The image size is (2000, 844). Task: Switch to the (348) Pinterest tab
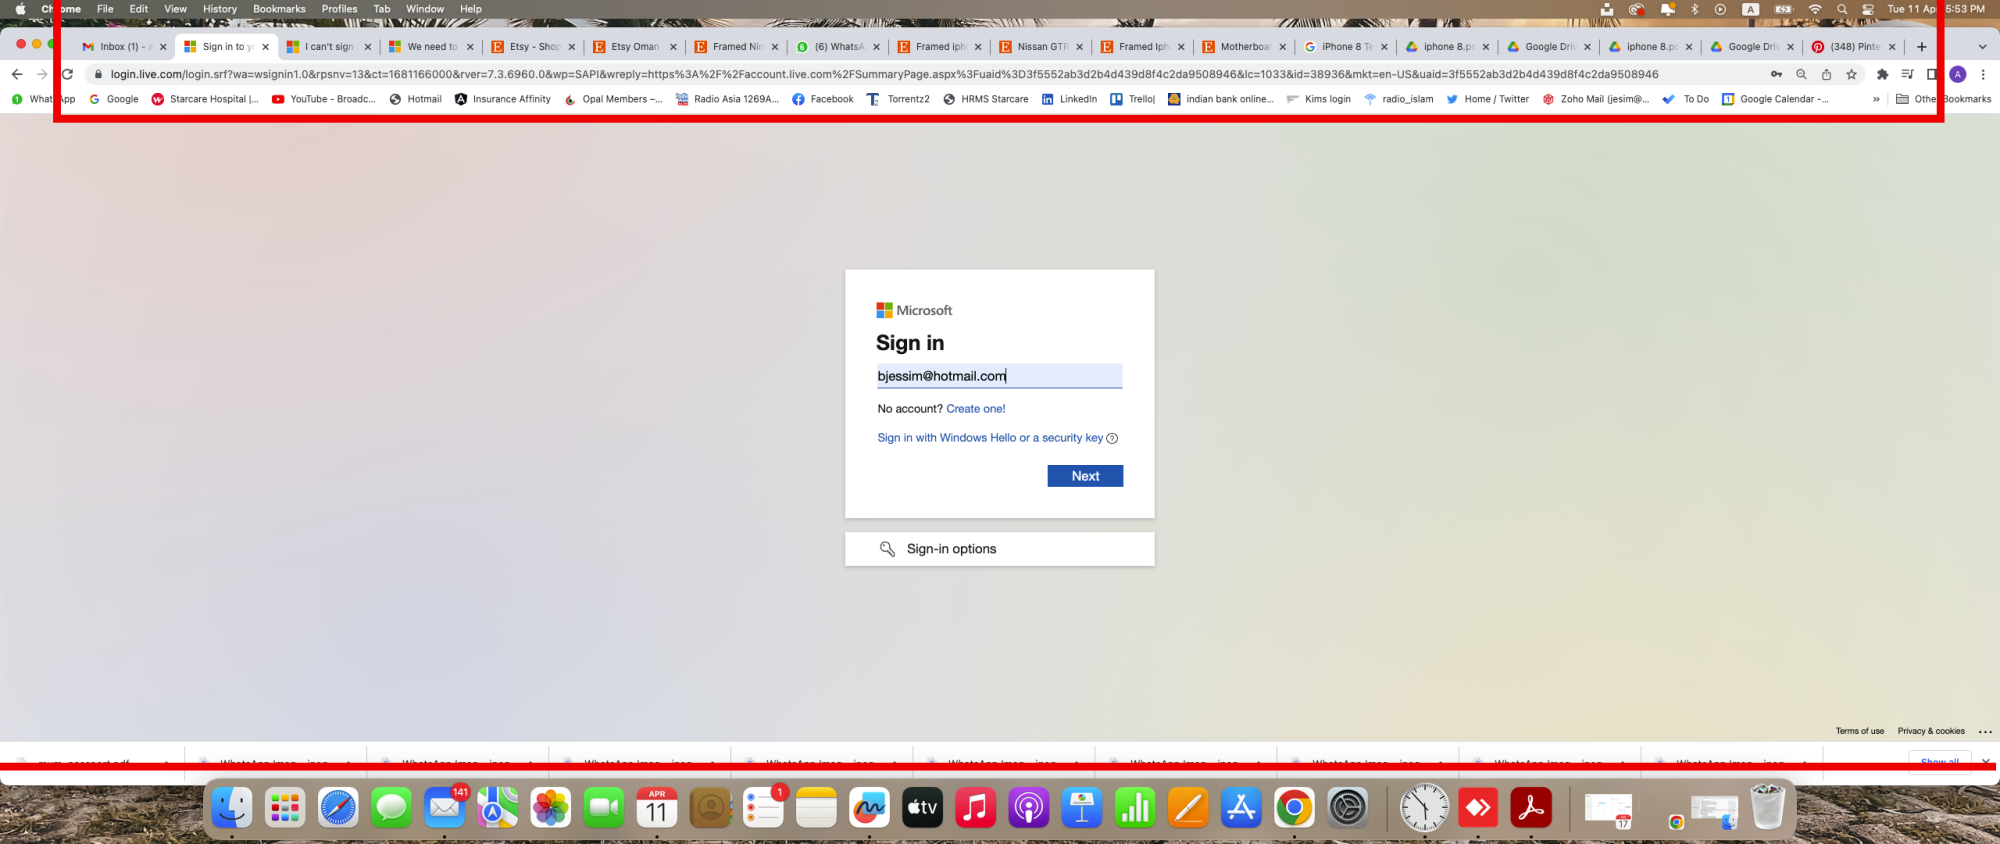coord(1853,47)
